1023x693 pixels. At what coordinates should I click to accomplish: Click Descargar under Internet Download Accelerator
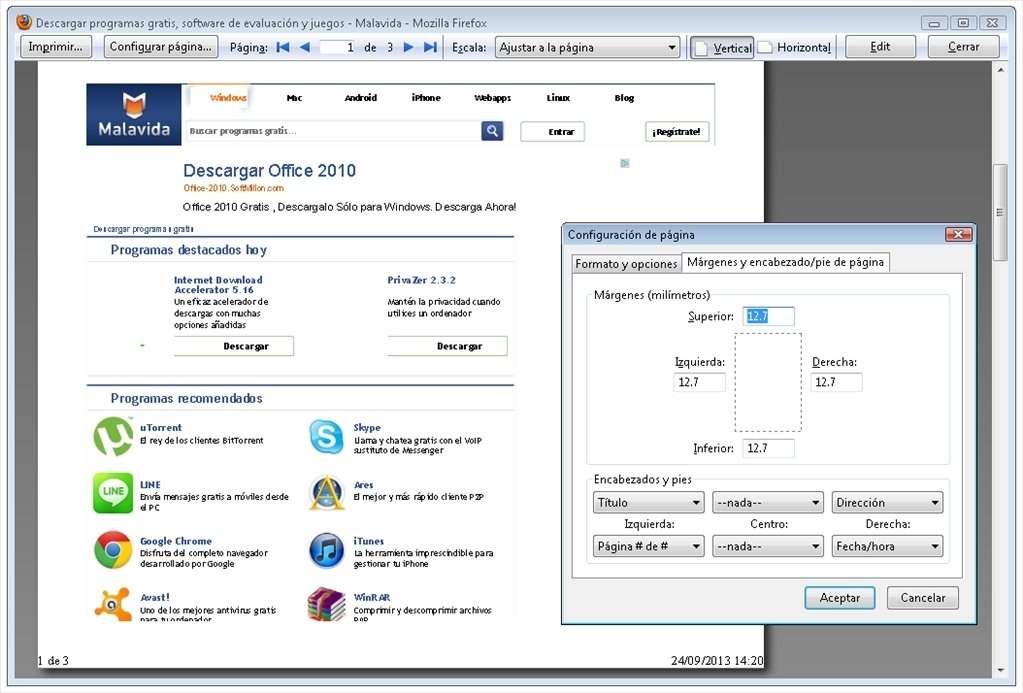point(234,346)
